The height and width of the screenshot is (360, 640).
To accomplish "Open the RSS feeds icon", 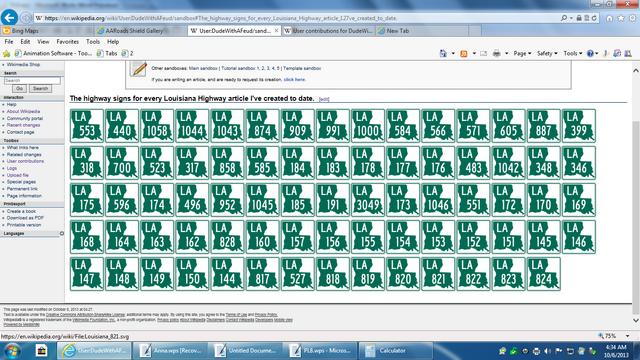I will click(x=464, y=53).
